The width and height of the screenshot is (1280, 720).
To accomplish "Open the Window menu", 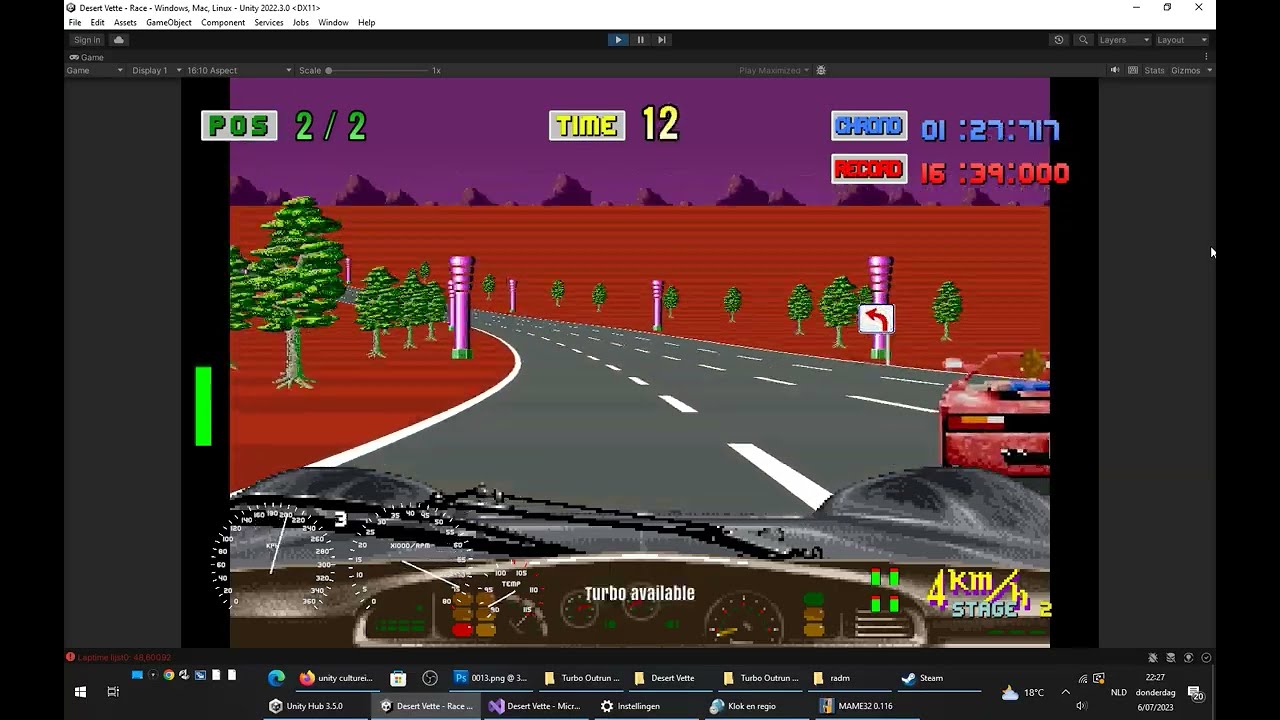I will [333, 22].
